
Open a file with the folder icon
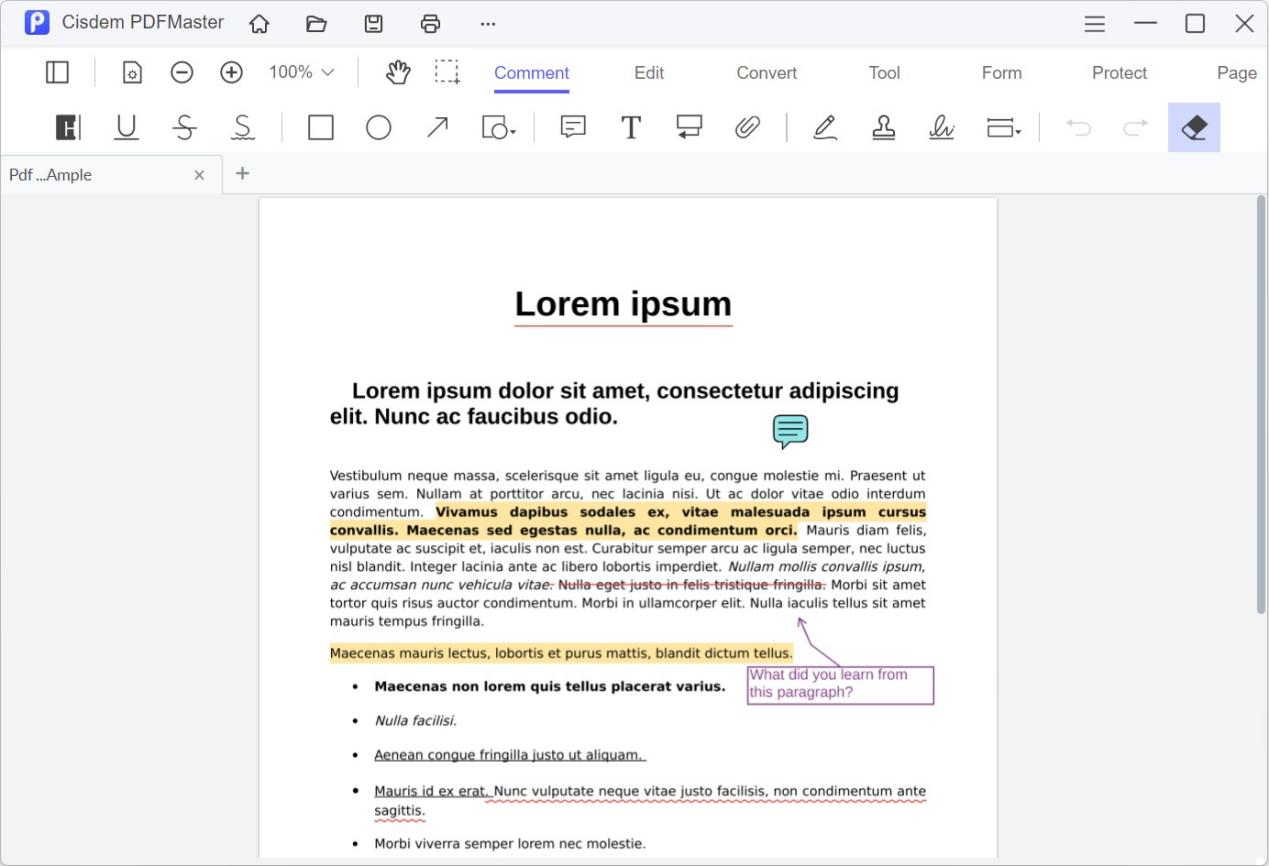(316, 23)
